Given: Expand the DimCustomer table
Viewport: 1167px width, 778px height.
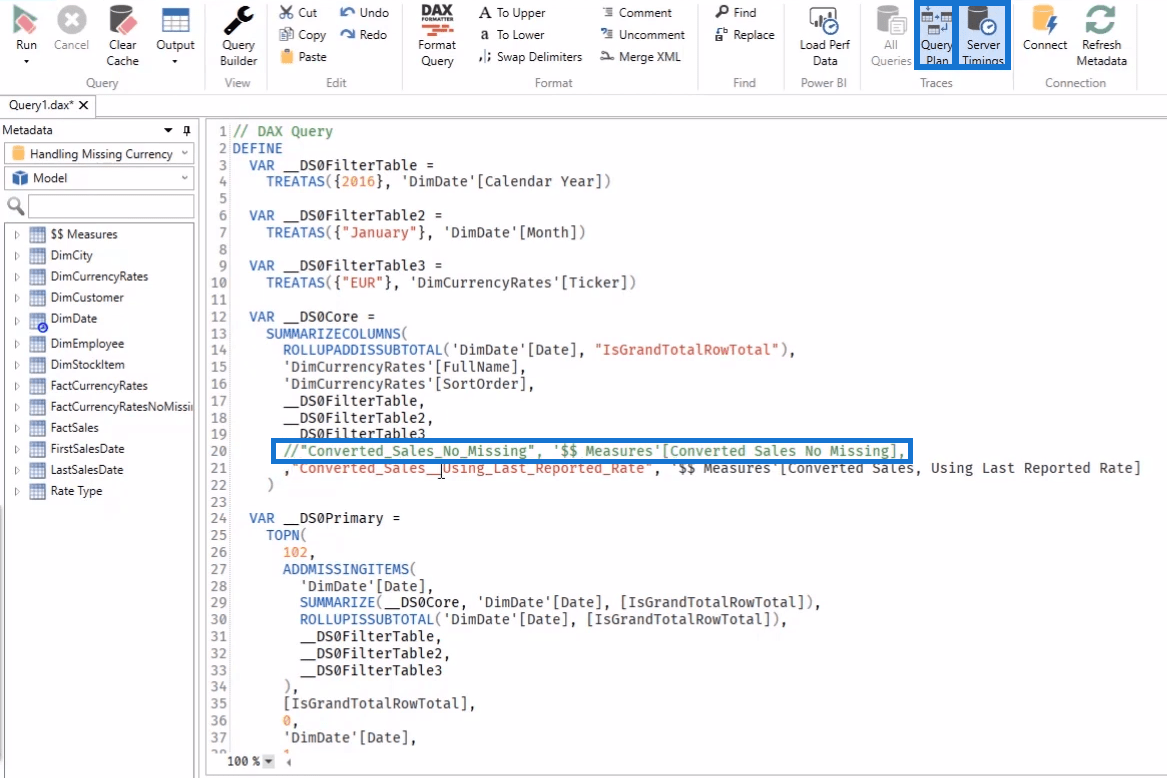Looking at the screenshot, I should click(16, 297).
